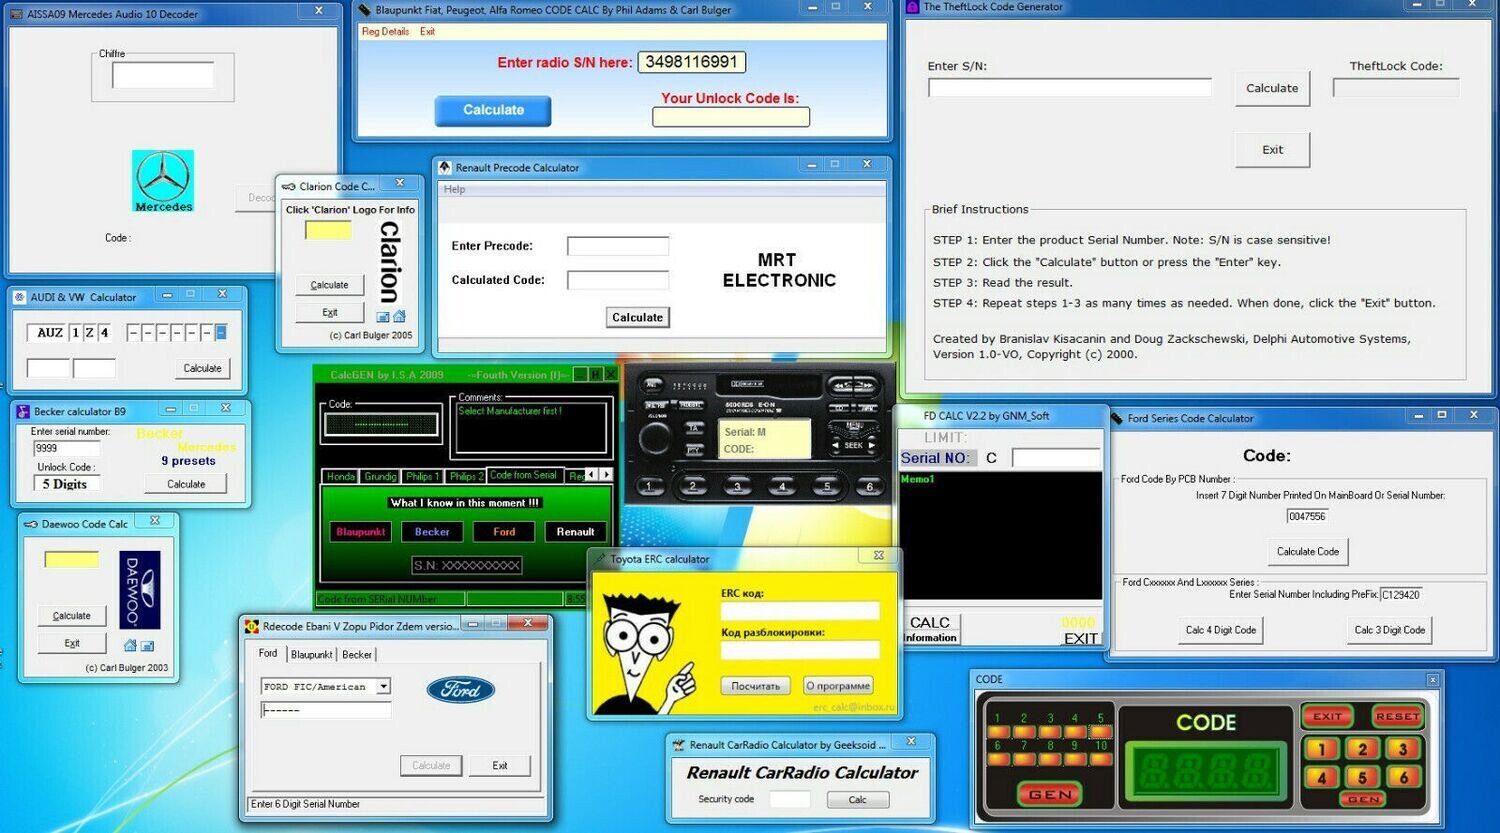Screen dimensions: 1500x833
Task: Click the Daewoo logo image
Action: pyautogui.click(x=139, y=590)
